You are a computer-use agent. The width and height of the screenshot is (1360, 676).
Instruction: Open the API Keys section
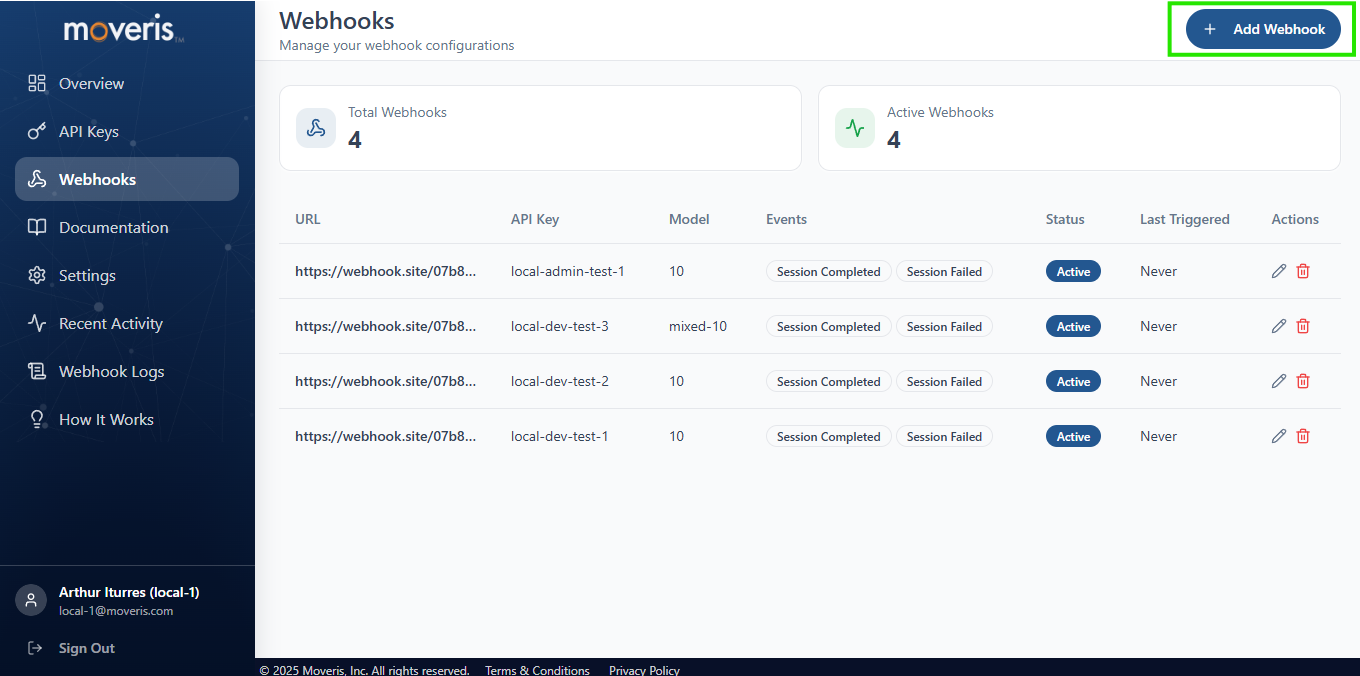pos(36,131)
